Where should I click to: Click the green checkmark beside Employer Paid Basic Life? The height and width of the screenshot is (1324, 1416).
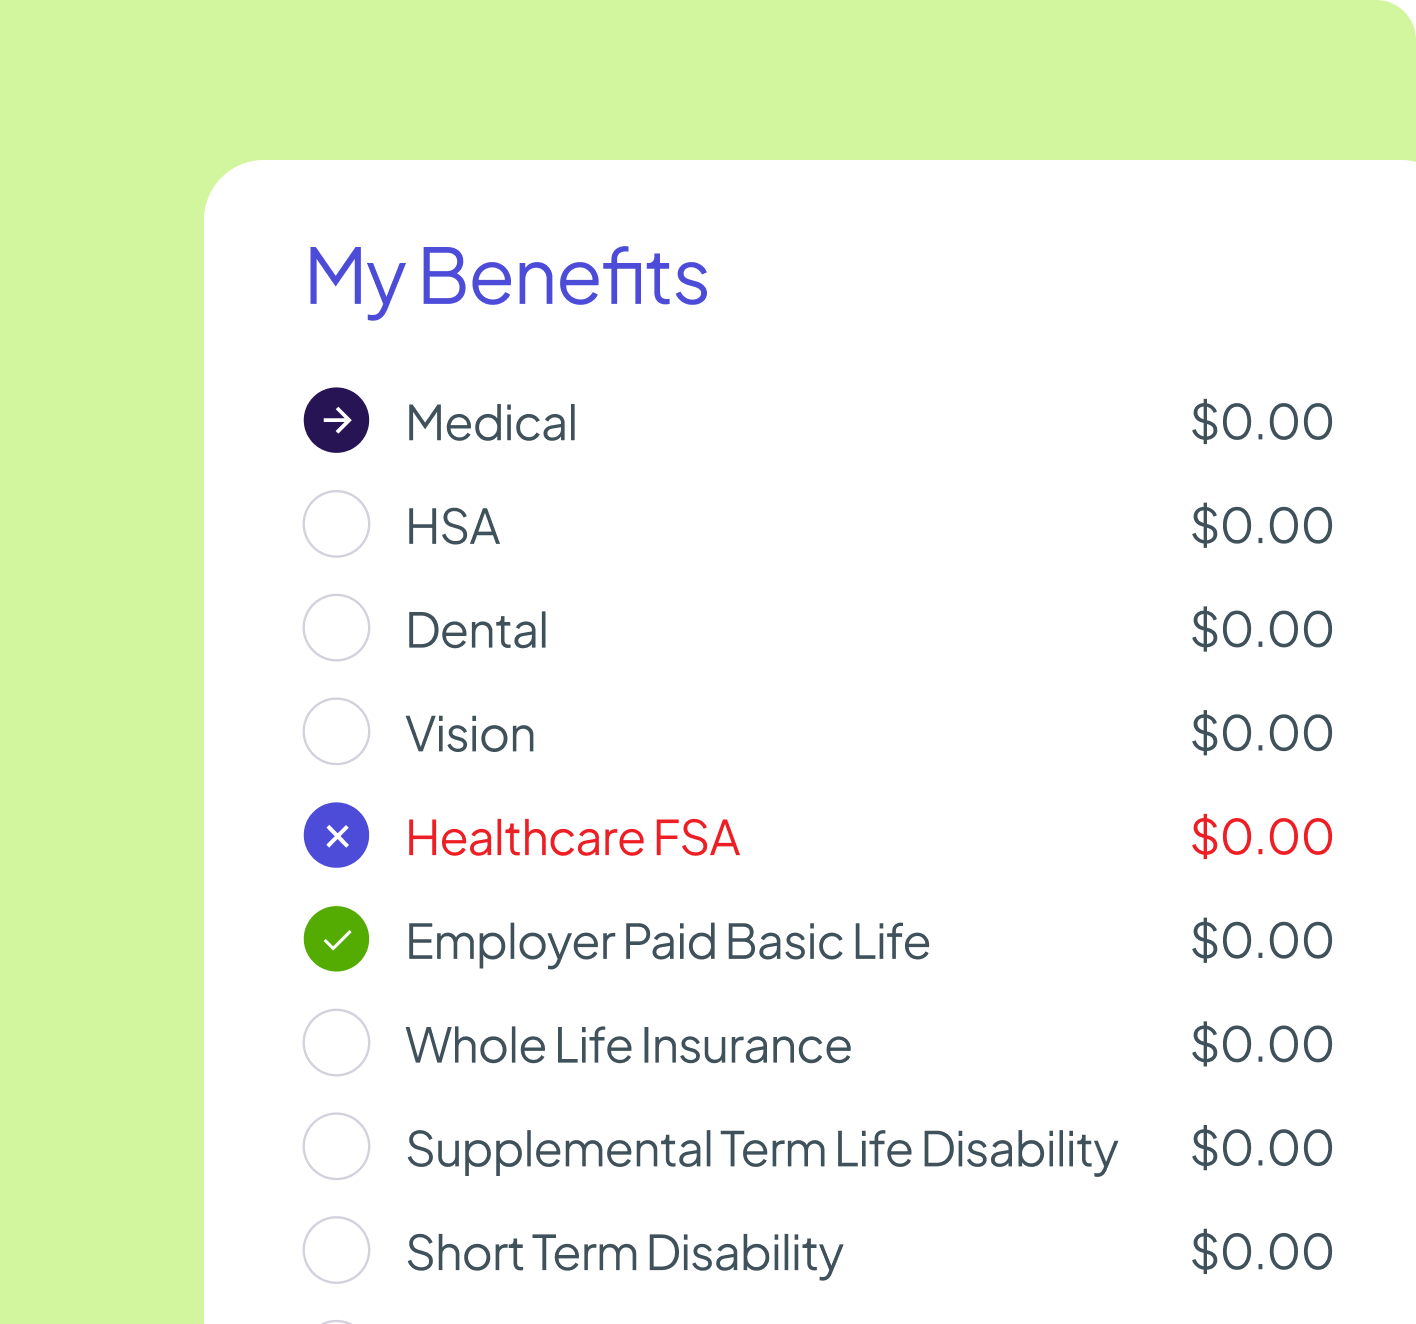(x=337, y=940)
